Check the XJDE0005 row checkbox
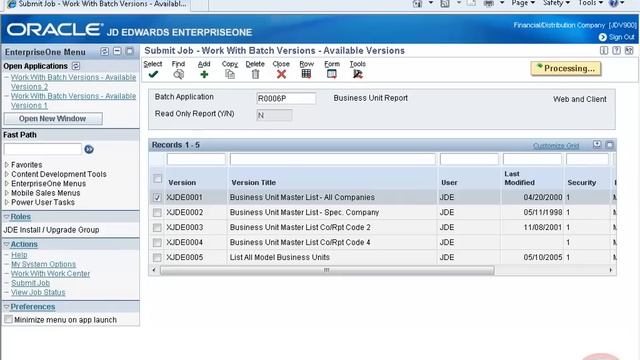 tap(157, 258)
